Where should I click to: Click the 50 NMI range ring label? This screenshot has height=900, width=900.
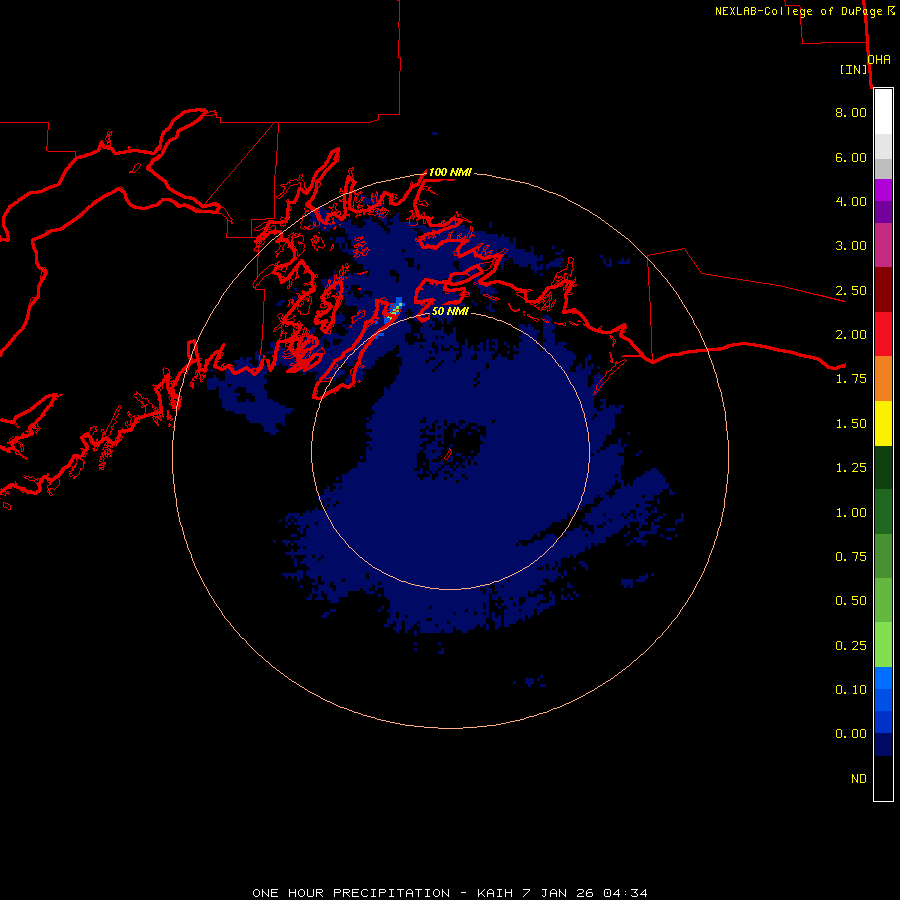pos(450,311)
